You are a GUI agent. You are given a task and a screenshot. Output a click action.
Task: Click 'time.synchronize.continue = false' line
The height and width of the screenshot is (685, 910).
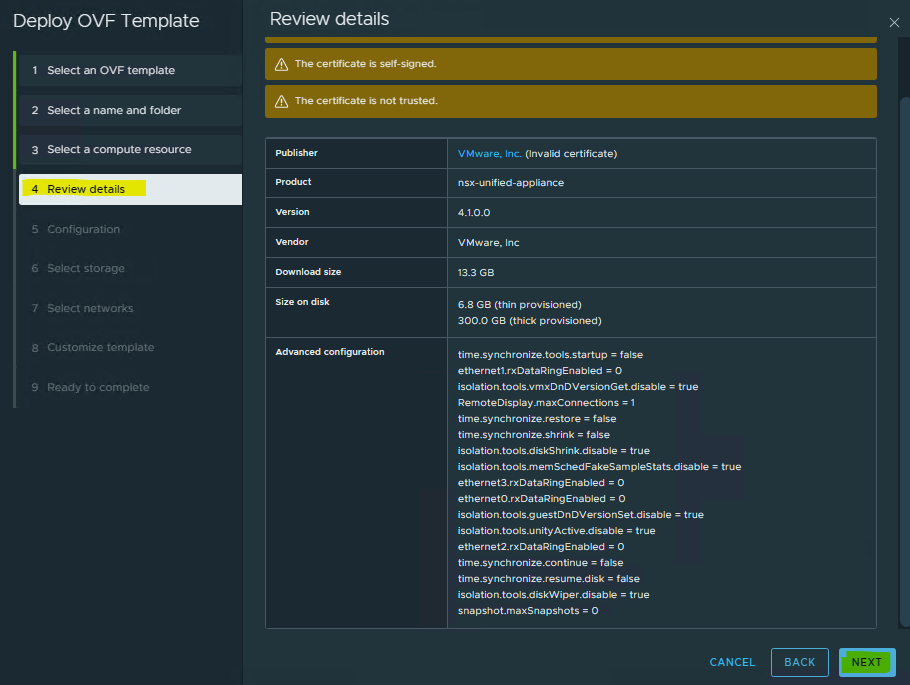pyautogui.click(x=540, y=563)
